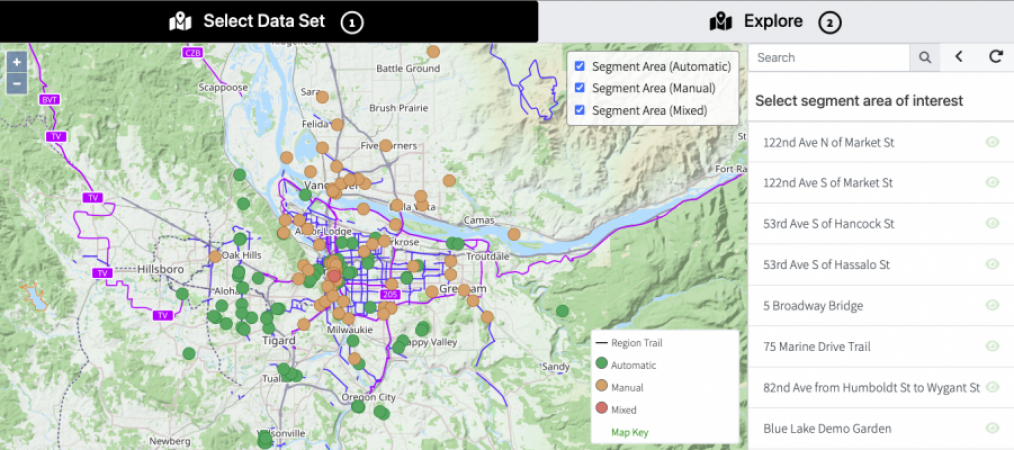The height and width of the screenshot is (450, 1014).
Task: Toggle visibility of Blue Lake Demo Garden
Action: pyautogui.click(x=992, y=427)
